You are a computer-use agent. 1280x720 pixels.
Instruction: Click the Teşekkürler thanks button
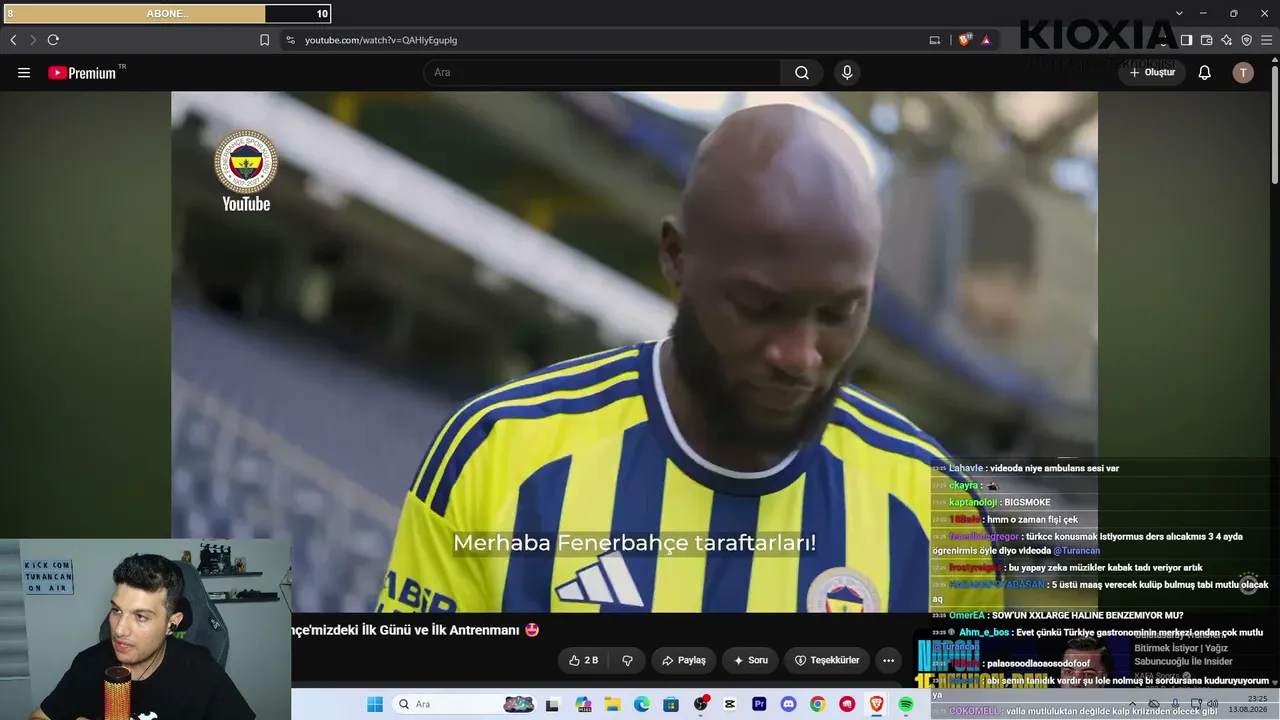(x=826, y=660)
